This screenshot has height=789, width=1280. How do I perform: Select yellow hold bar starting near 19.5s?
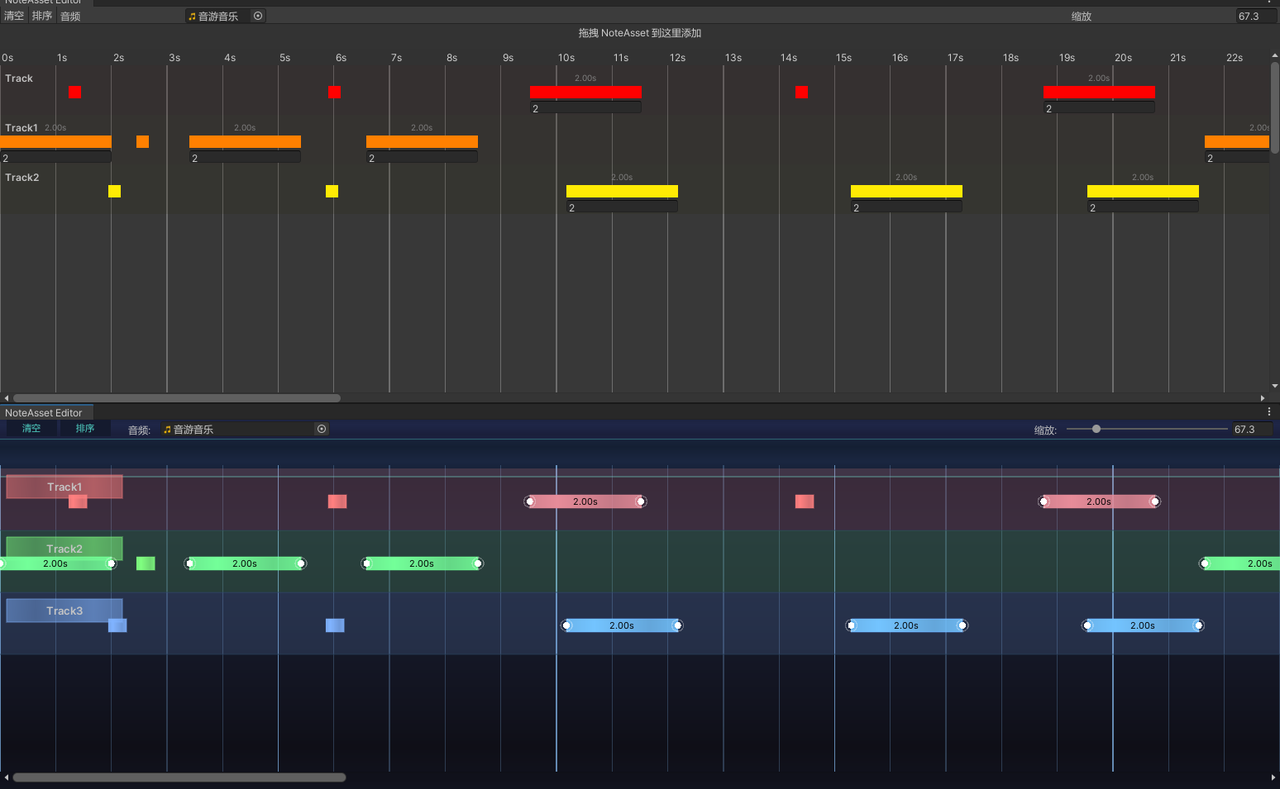tap(1143, 191)
